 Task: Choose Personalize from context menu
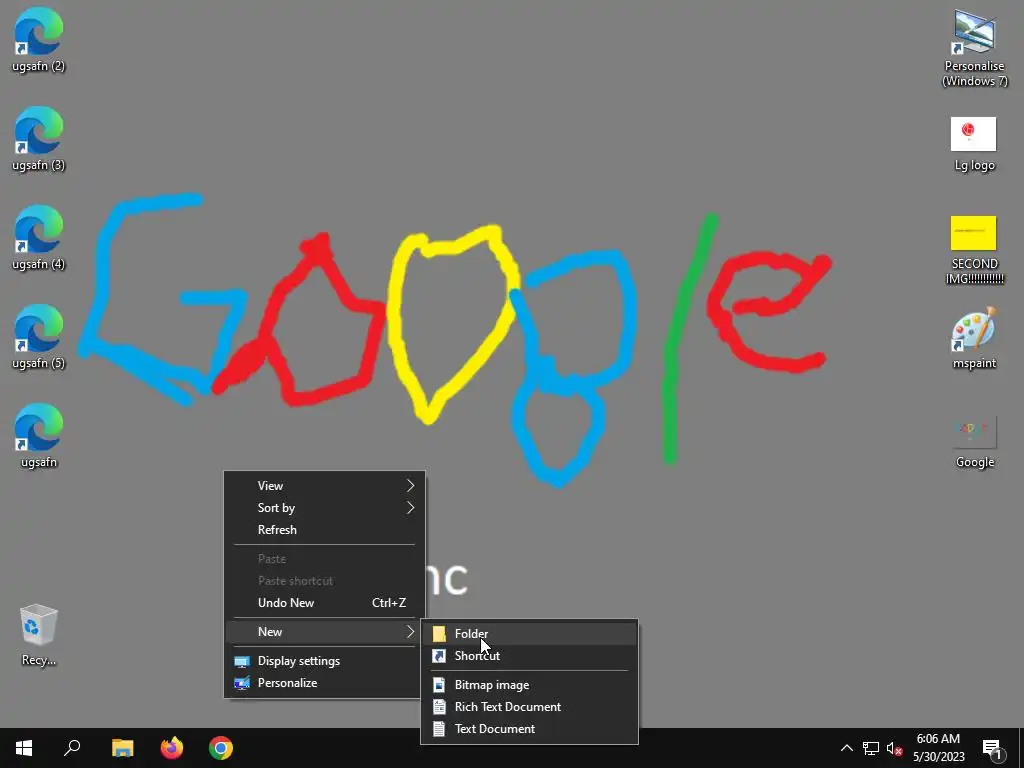(325, 683)
